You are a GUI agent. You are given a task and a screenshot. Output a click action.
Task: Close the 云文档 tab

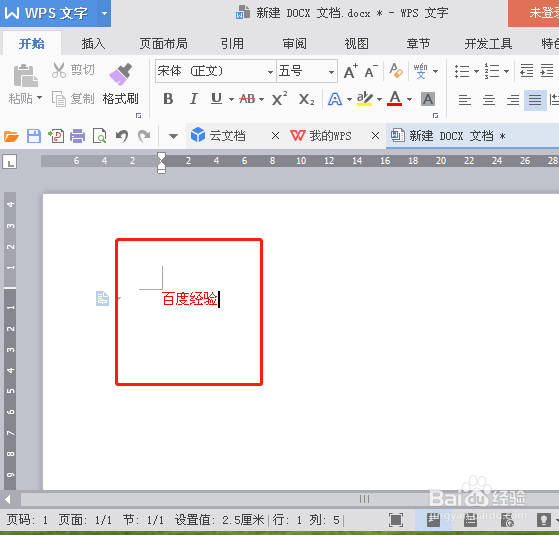pyautogui.click(x=275, y=135)
